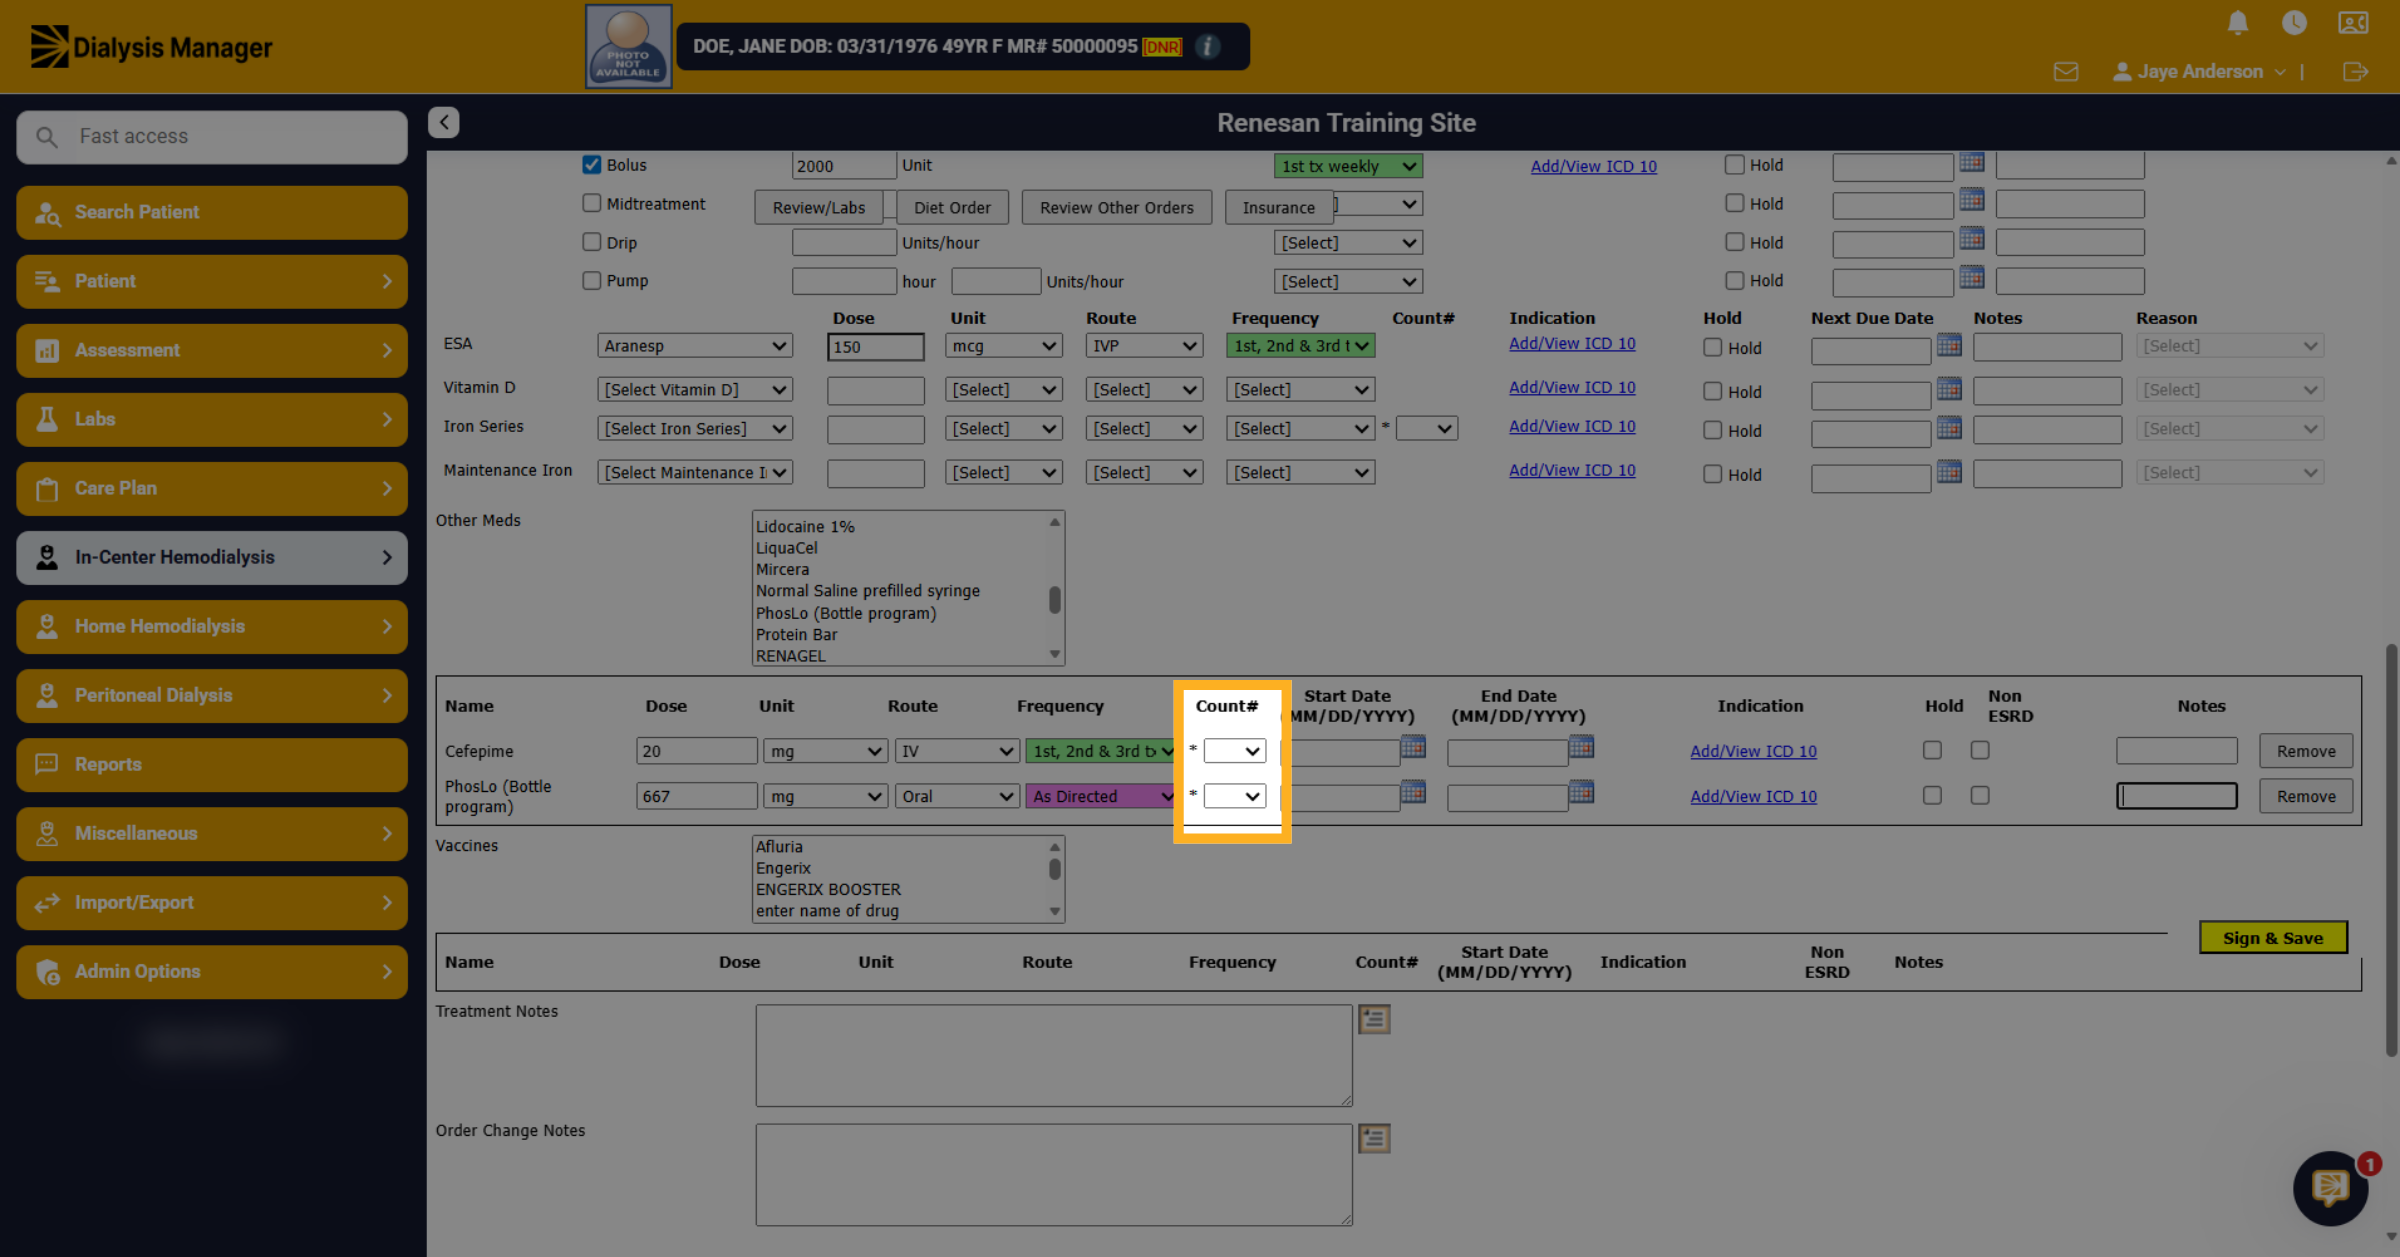Viewport: 2400px width, 1257px height.
Task: Open the notifications bell icon
Action: [x=2238, y=22]
